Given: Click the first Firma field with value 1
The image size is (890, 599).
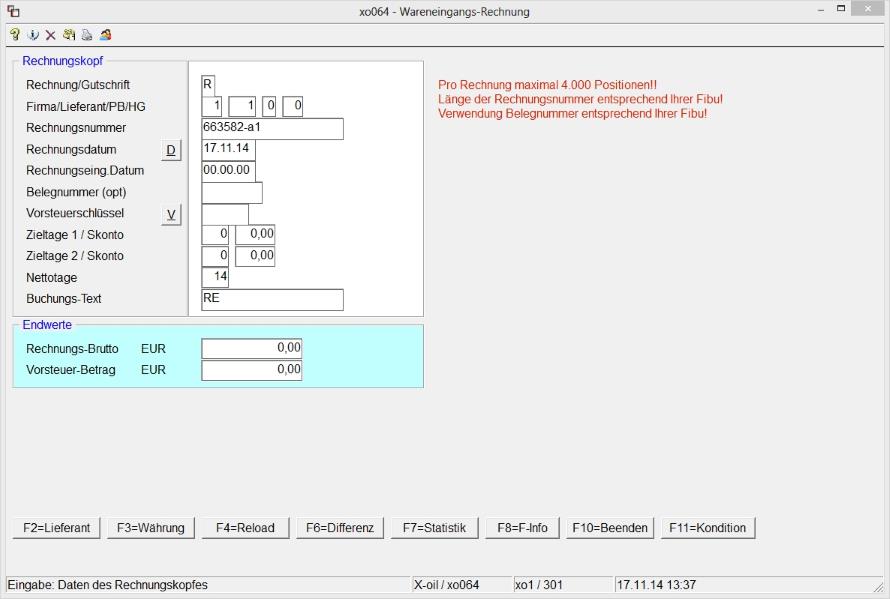Looking at the screenshot, I should tap(212, 106).
